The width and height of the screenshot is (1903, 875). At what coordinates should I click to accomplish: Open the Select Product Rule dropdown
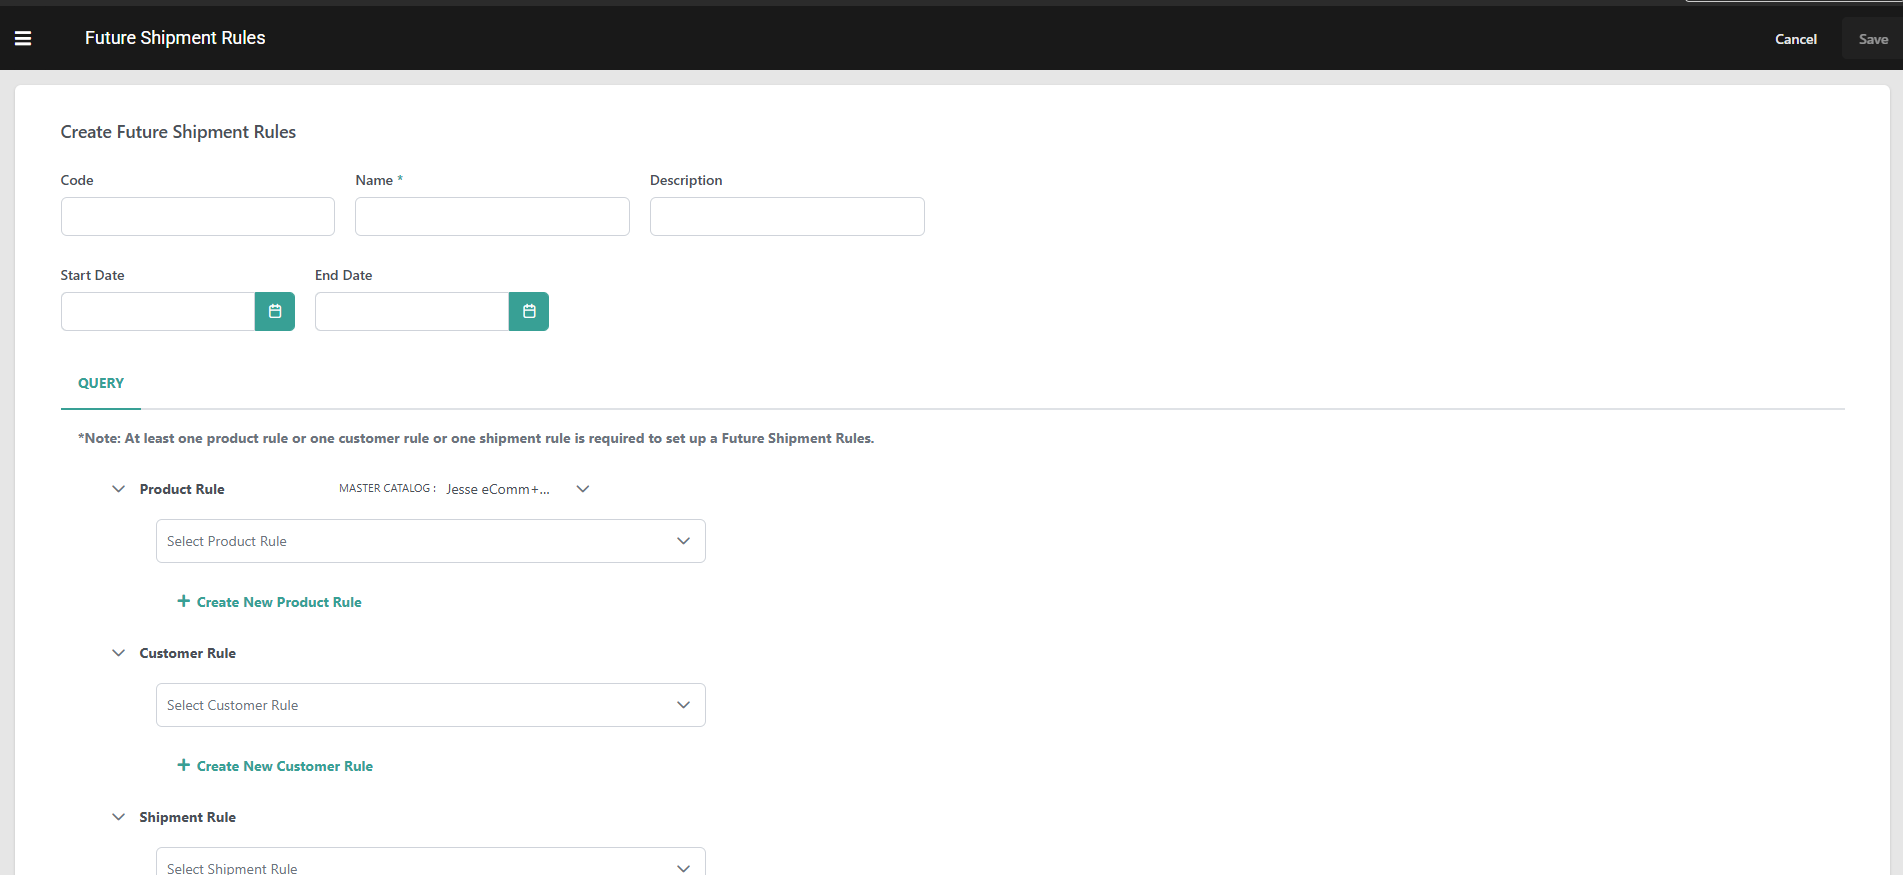[x=431, y=541]
